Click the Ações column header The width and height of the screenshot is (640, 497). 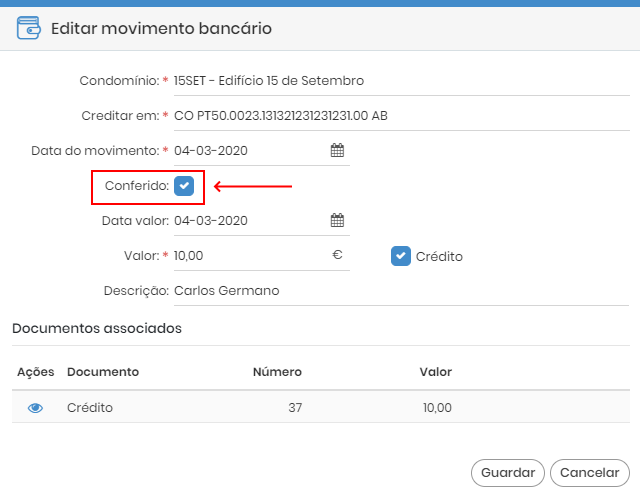coord(36,372)
